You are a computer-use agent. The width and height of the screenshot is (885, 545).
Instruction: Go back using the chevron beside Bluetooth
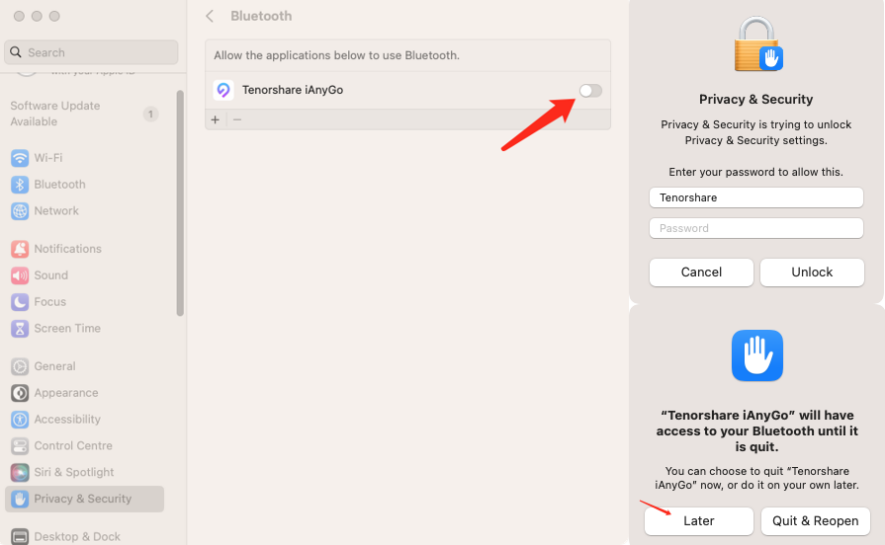[x=210, y=16]
